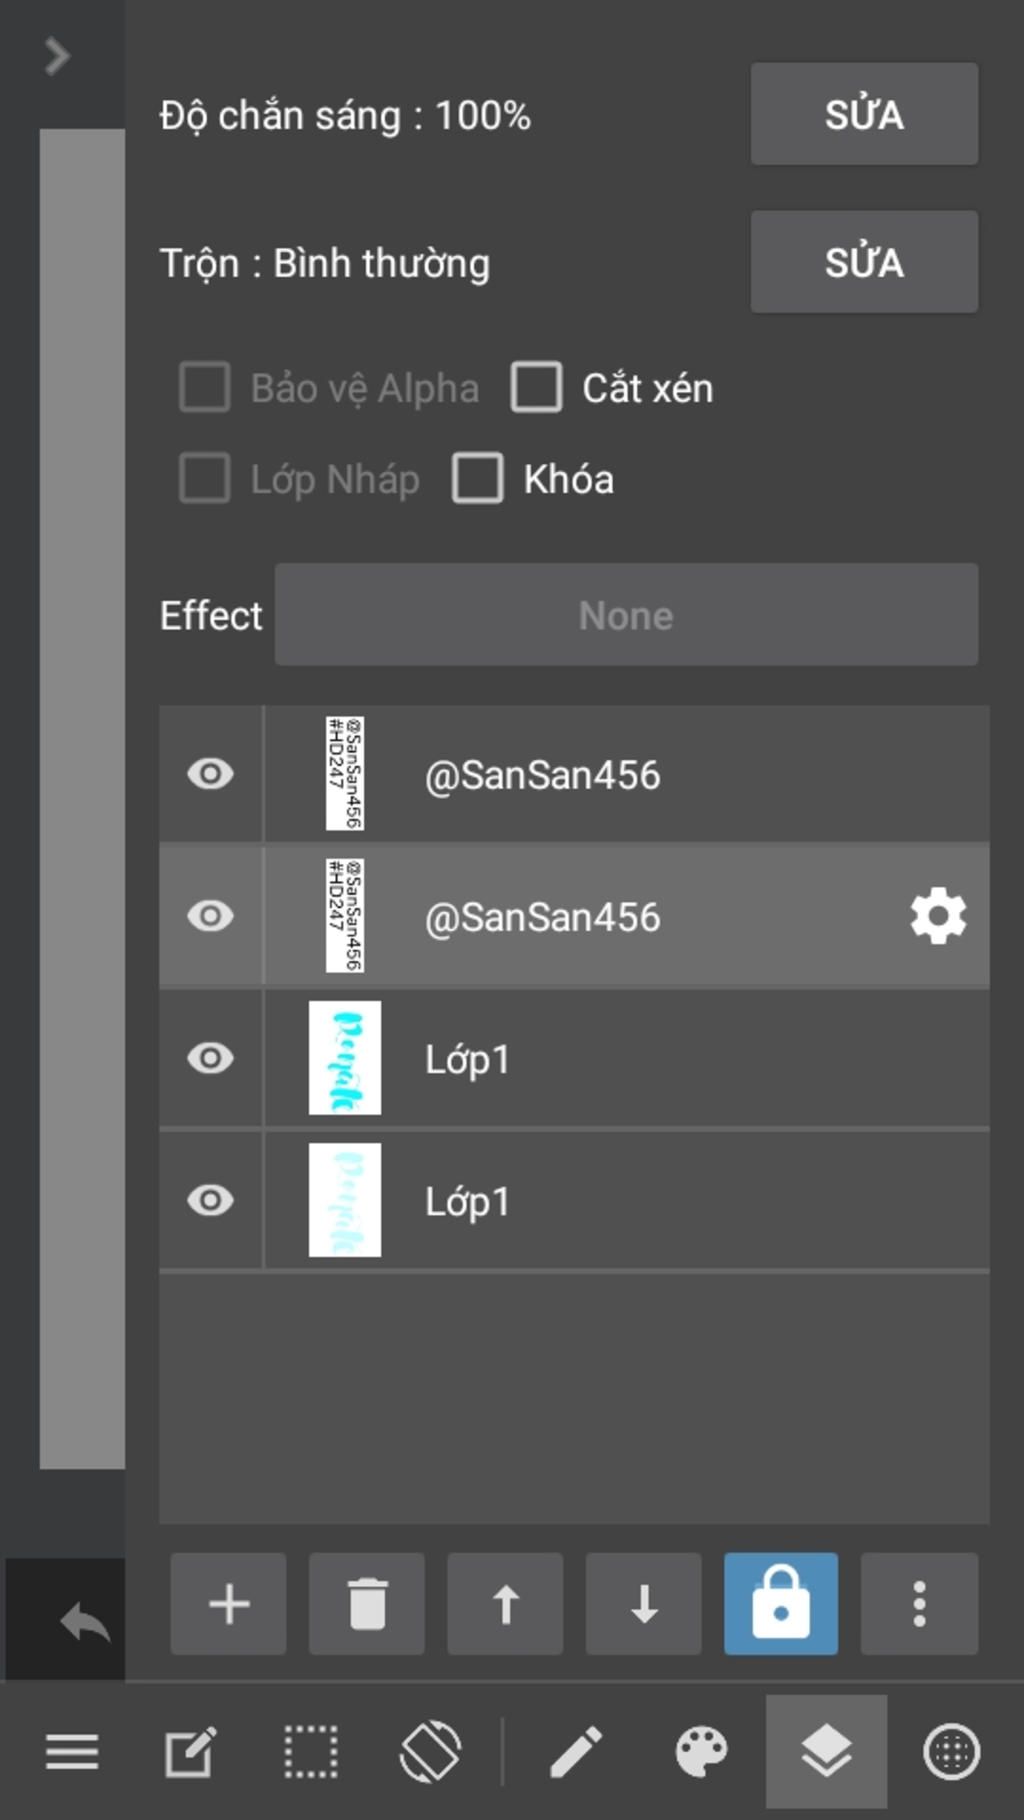Open the Effect None dropdown
Image resolution: width=1024 pixels, height=1820 pixels.
(x=626, y=615)
